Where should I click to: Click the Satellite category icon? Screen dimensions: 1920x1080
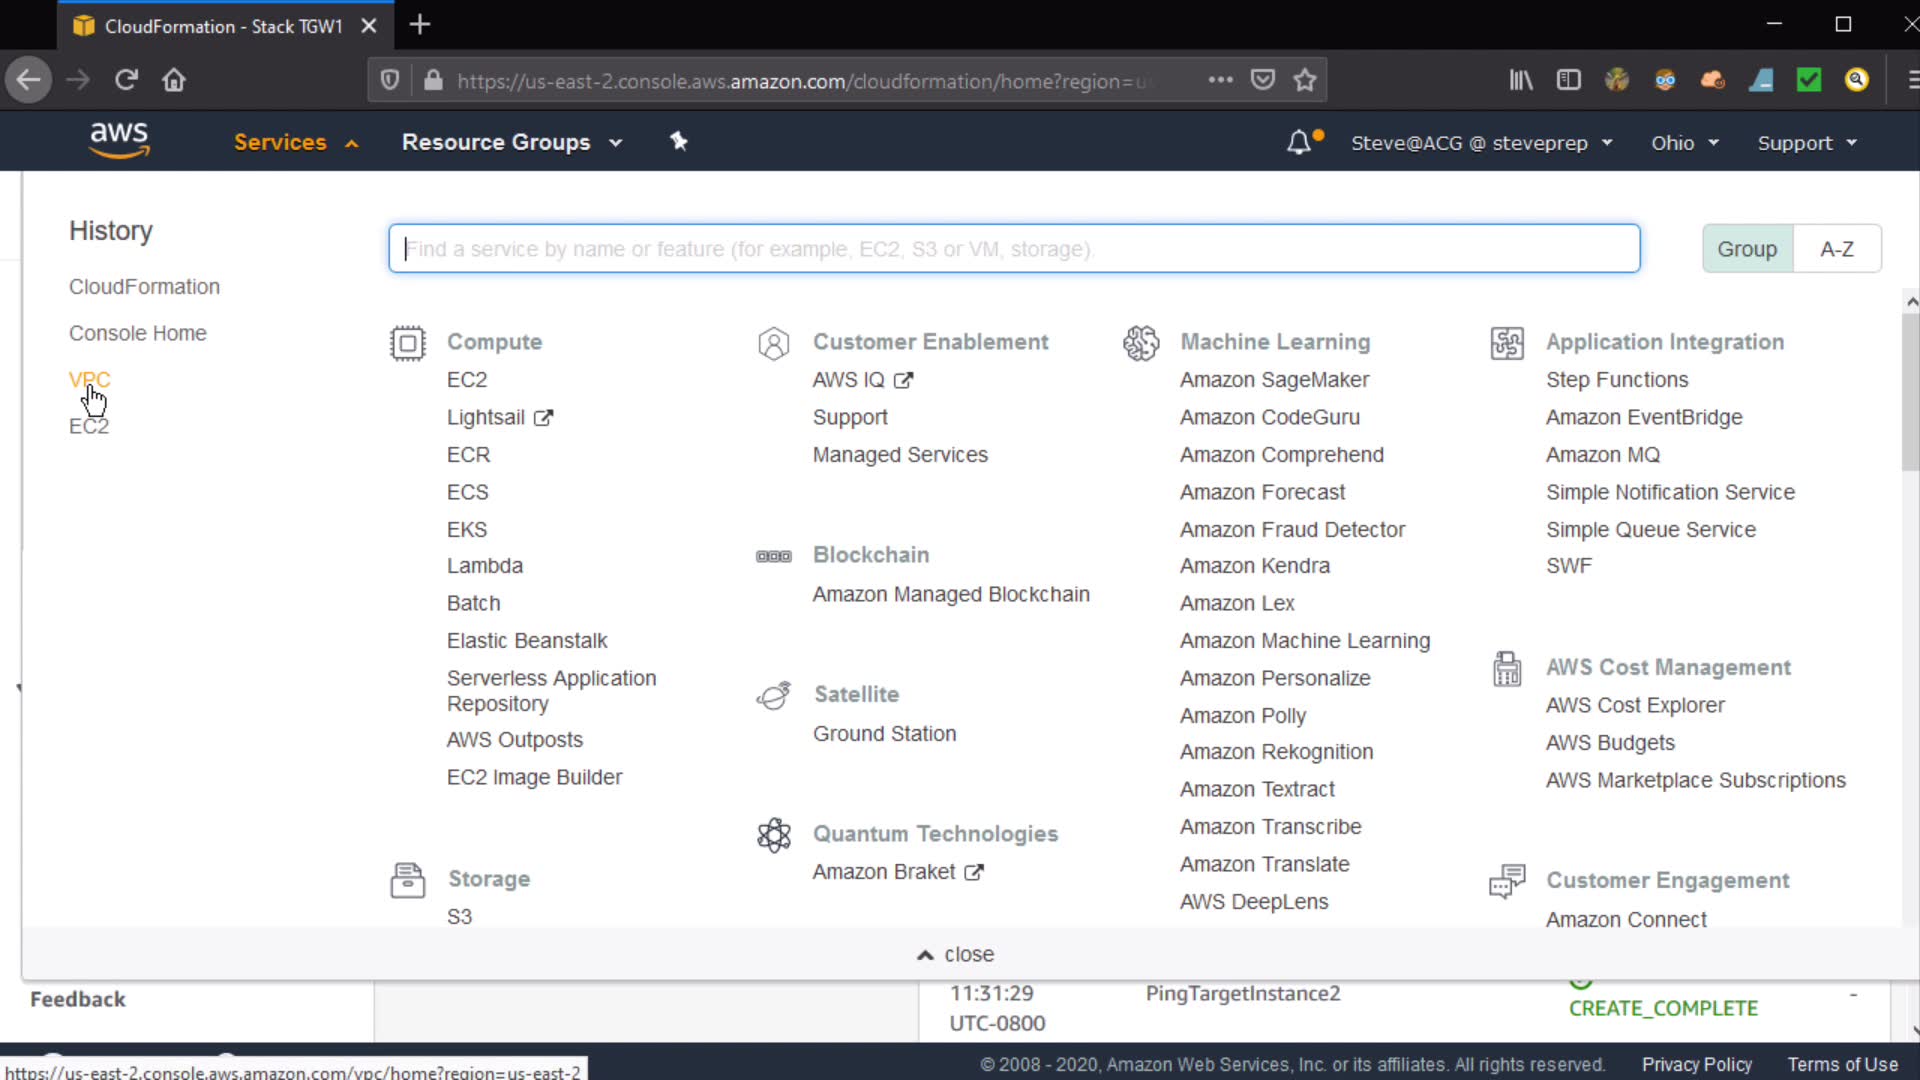pyautogui.click(x=773, y=695)
